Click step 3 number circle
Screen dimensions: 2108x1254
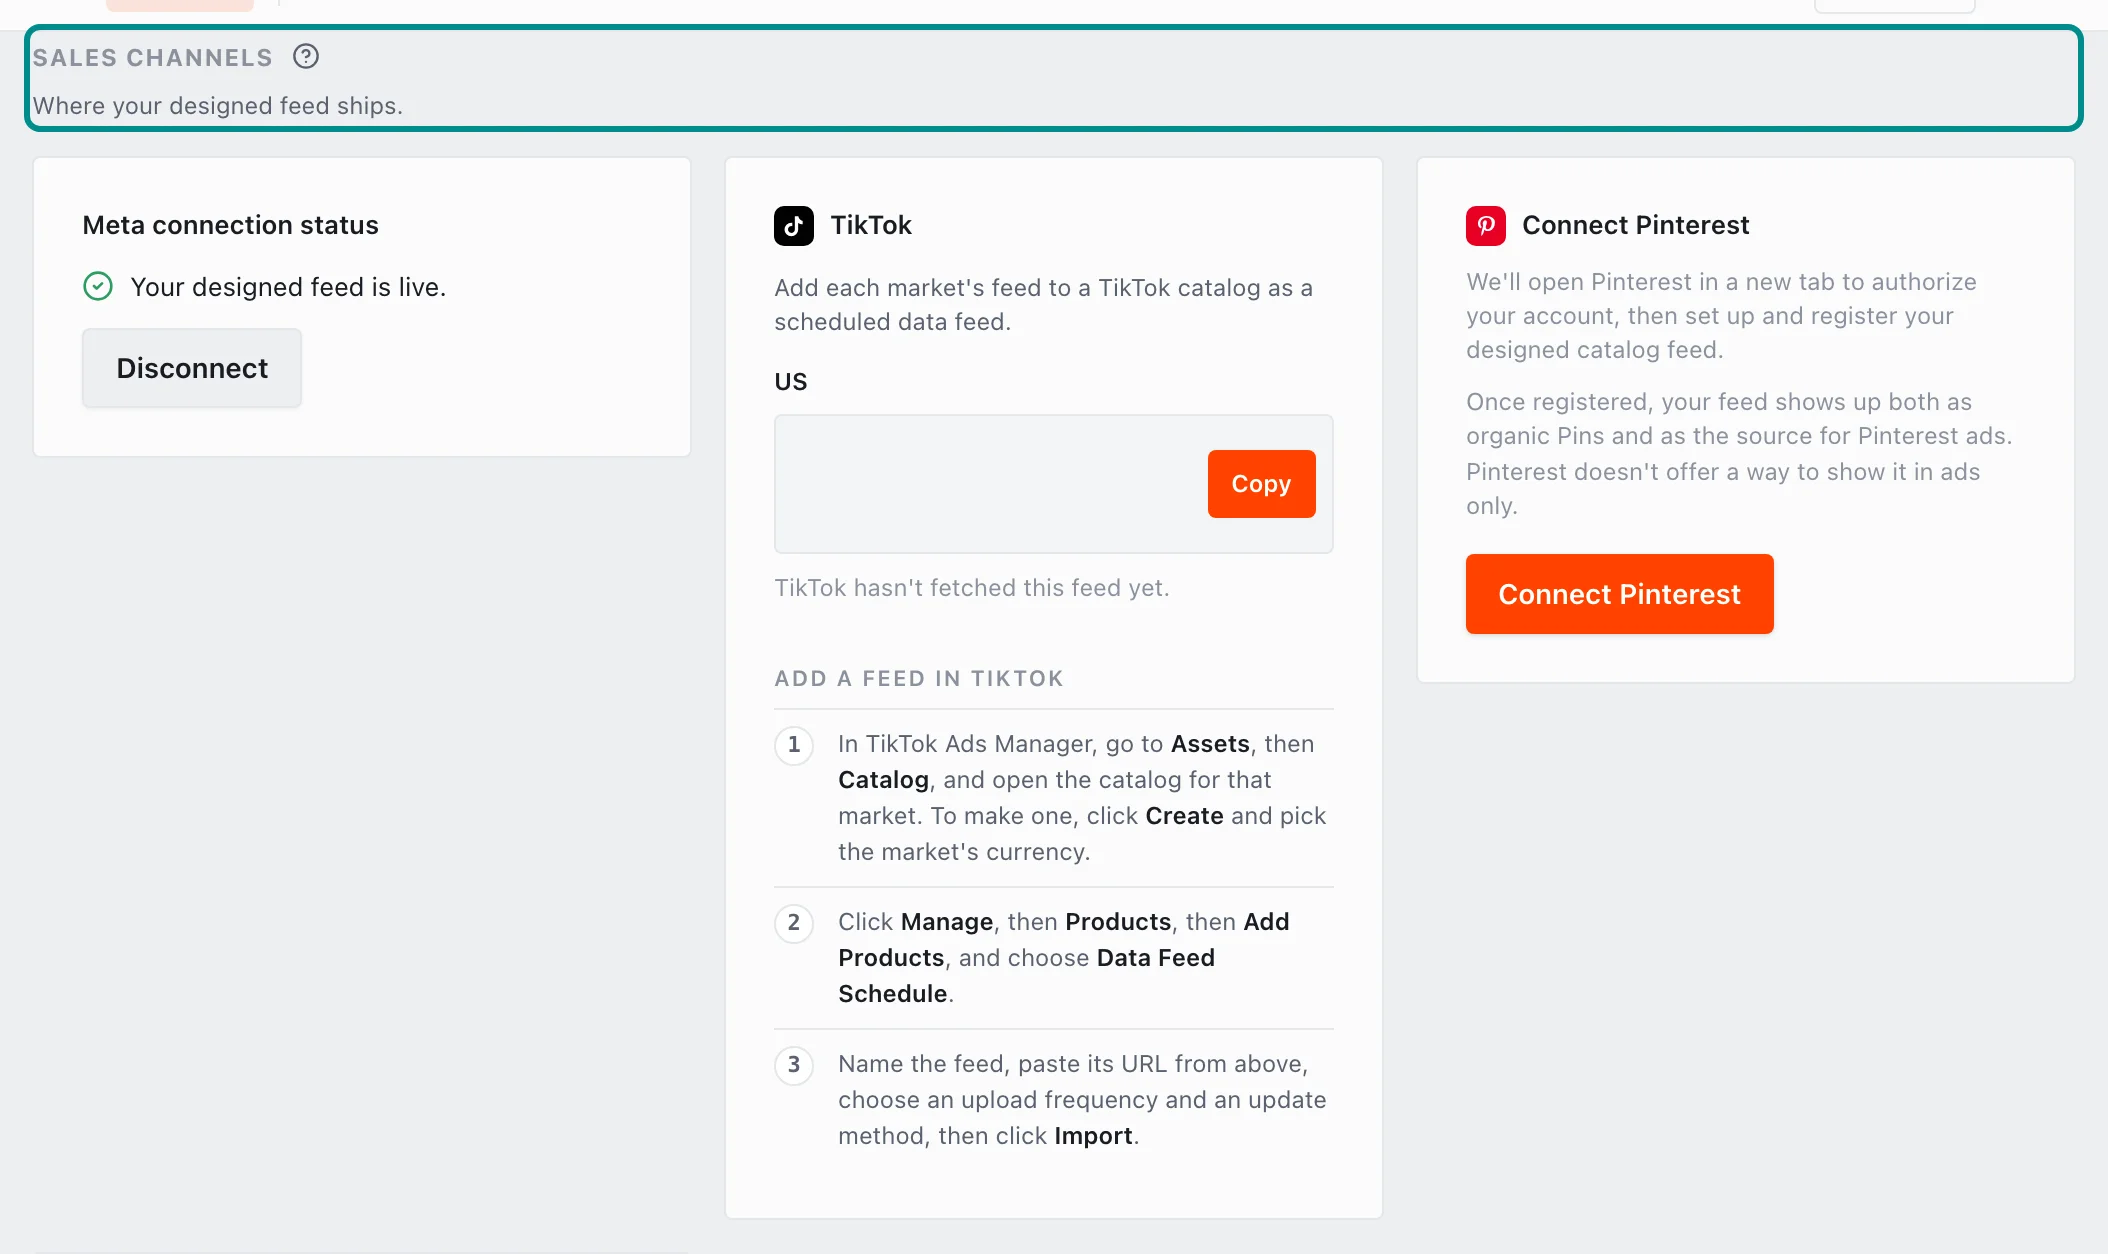(794, 1064)
